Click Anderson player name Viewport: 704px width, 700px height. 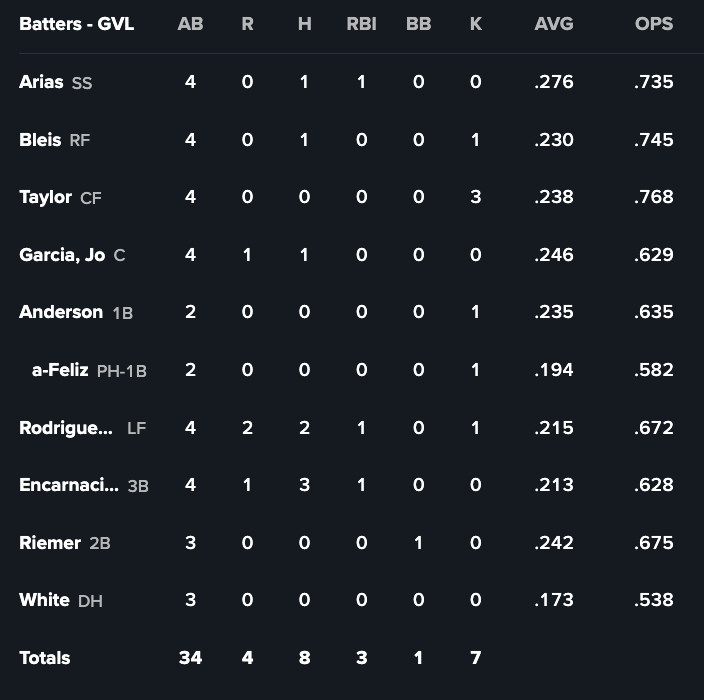tap(61, 312)
